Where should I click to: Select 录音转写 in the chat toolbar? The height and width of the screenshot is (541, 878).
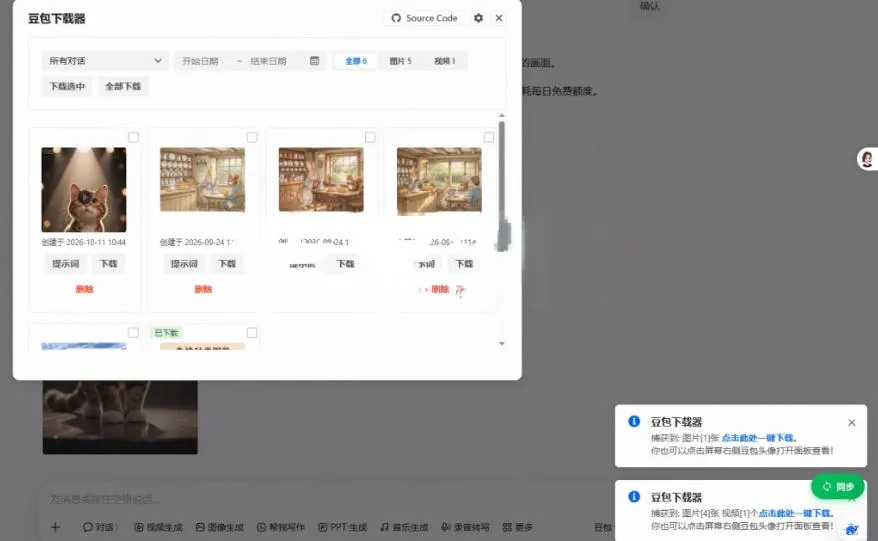click(465, 527)
